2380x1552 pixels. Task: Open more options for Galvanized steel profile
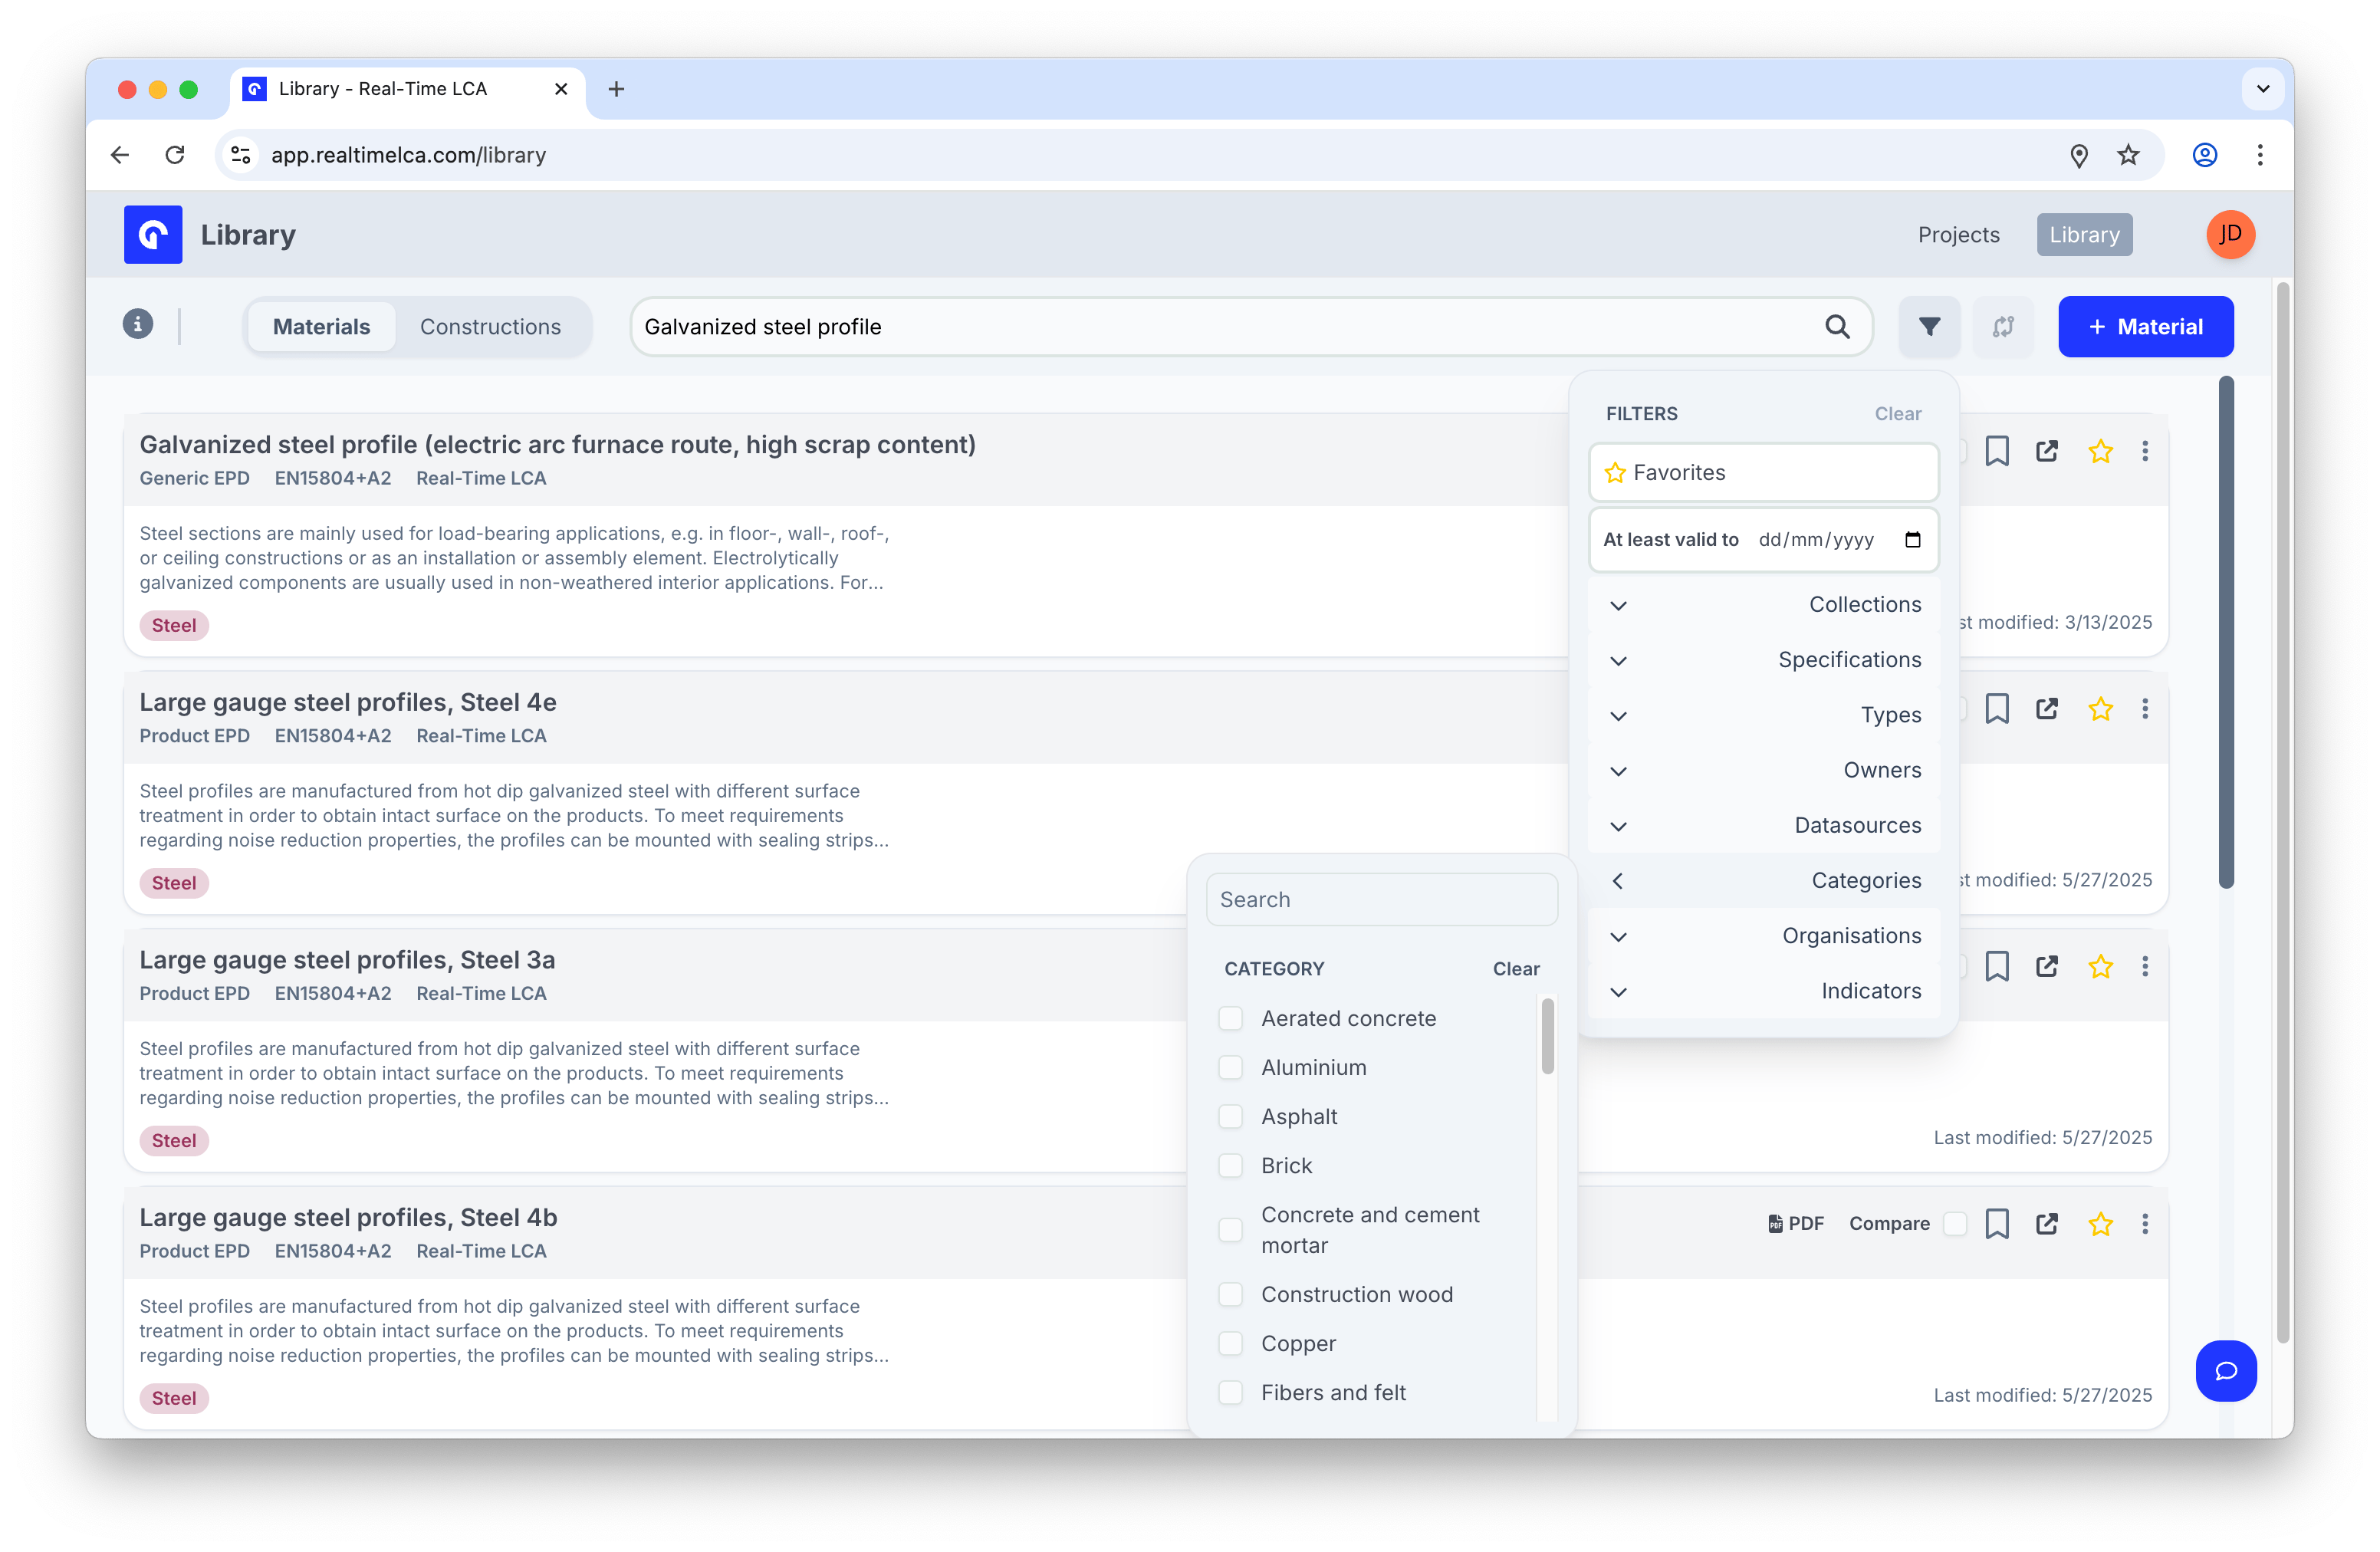[x=2145, y=451]
